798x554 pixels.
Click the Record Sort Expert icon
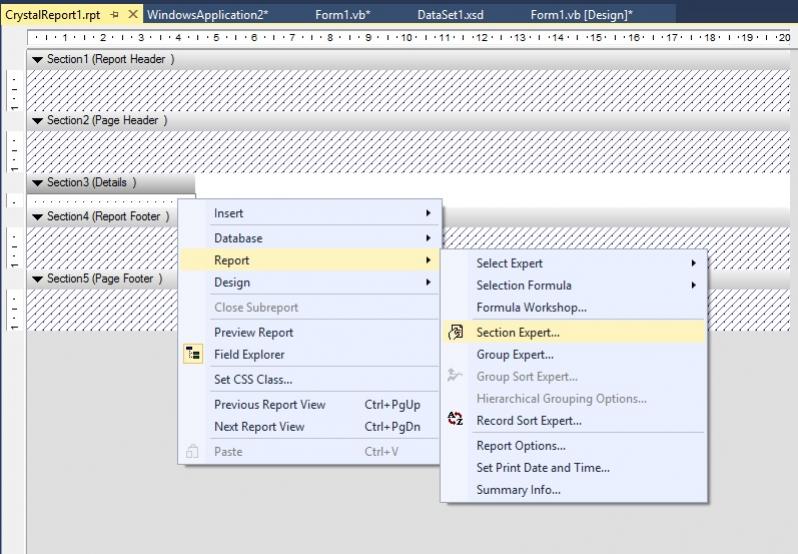tap(455, 419)
